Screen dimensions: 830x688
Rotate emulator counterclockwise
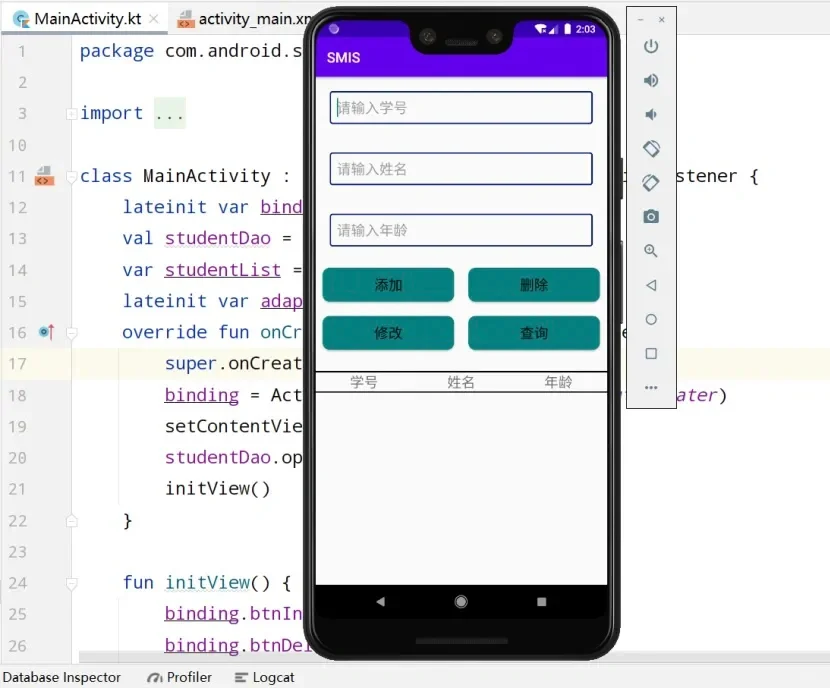(650, 148)
